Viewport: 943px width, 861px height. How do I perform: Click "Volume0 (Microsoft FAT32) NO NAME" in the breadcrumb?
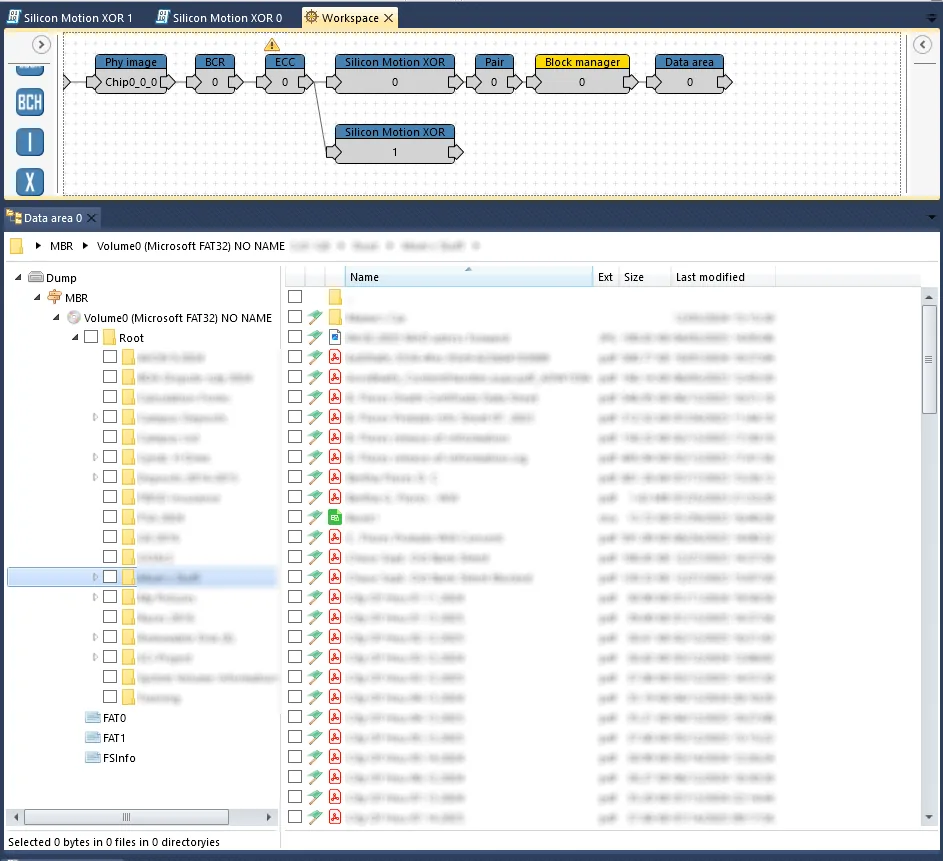(x=191, y=246)
